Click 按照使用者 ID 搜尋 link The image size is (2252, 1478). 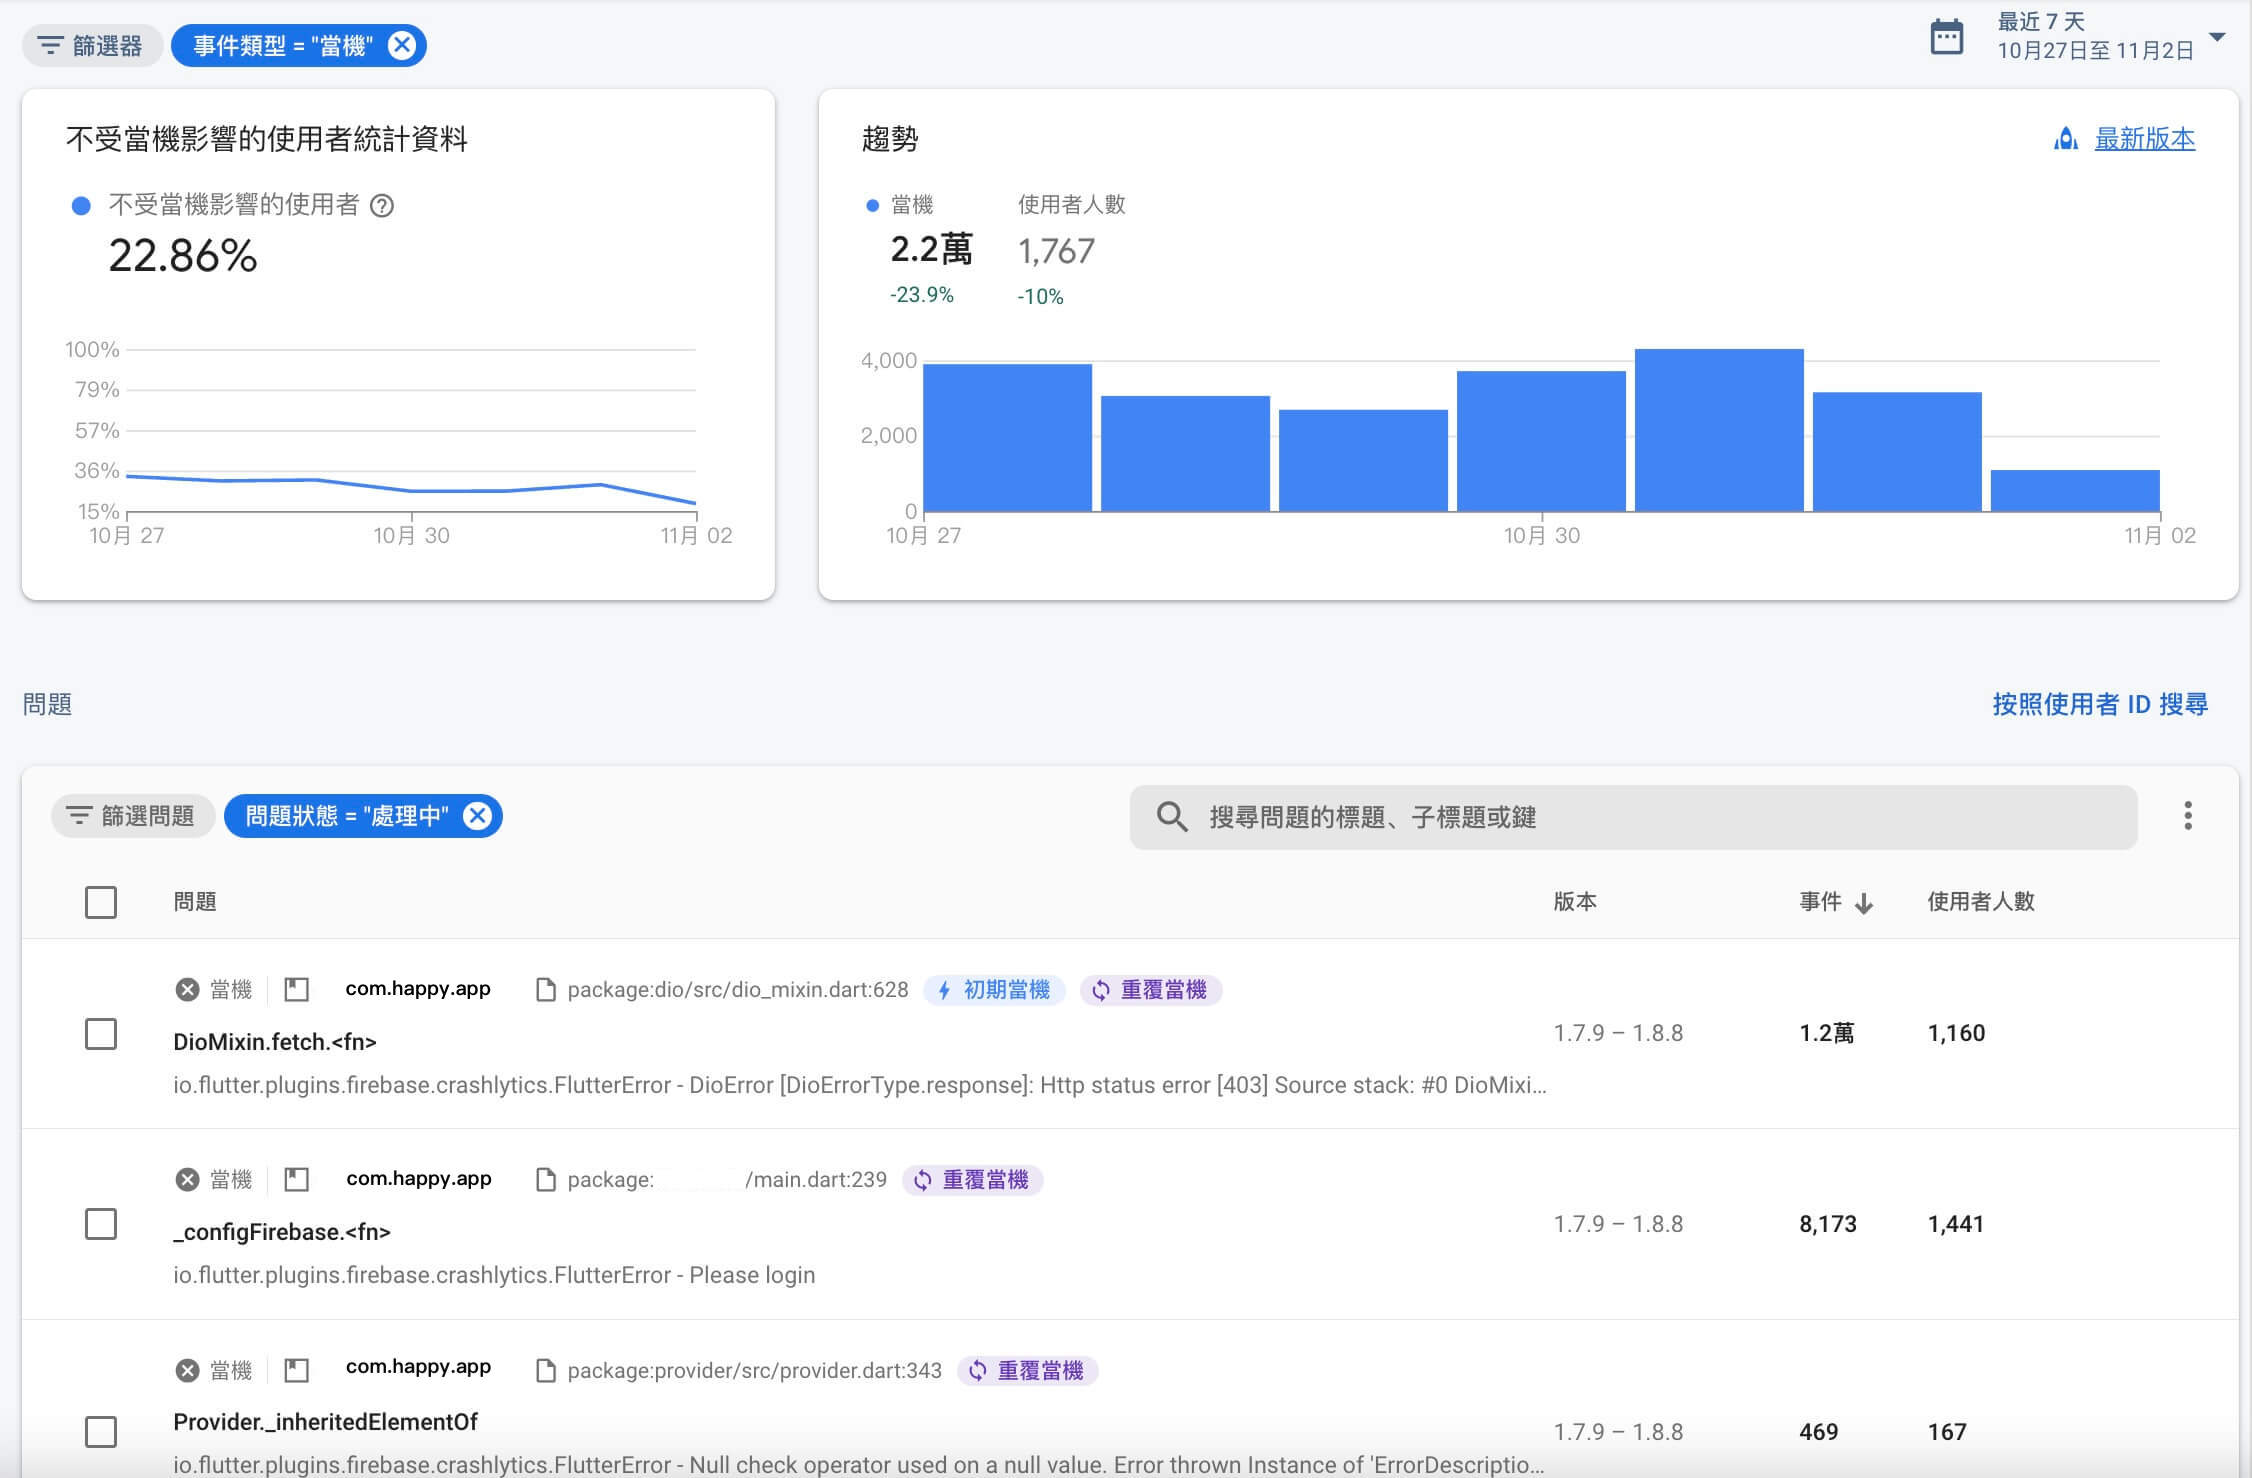click(x=2099, y=704)
